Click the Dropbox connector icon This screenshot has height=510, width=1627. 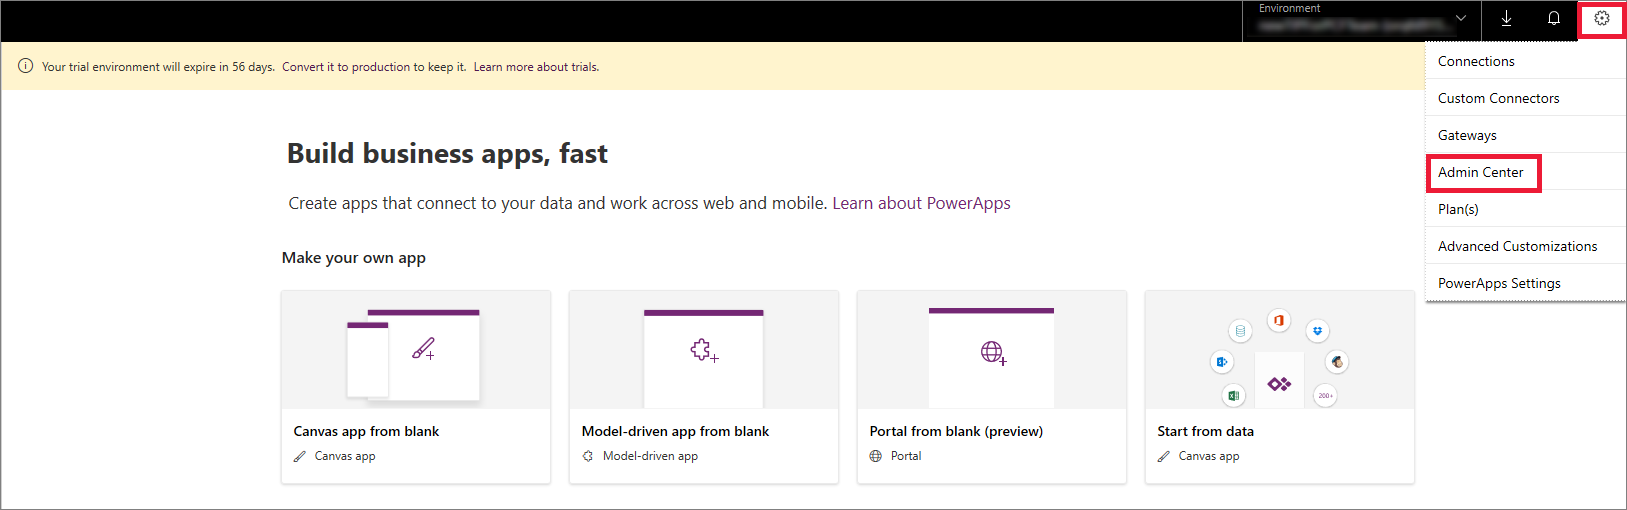1317,331
